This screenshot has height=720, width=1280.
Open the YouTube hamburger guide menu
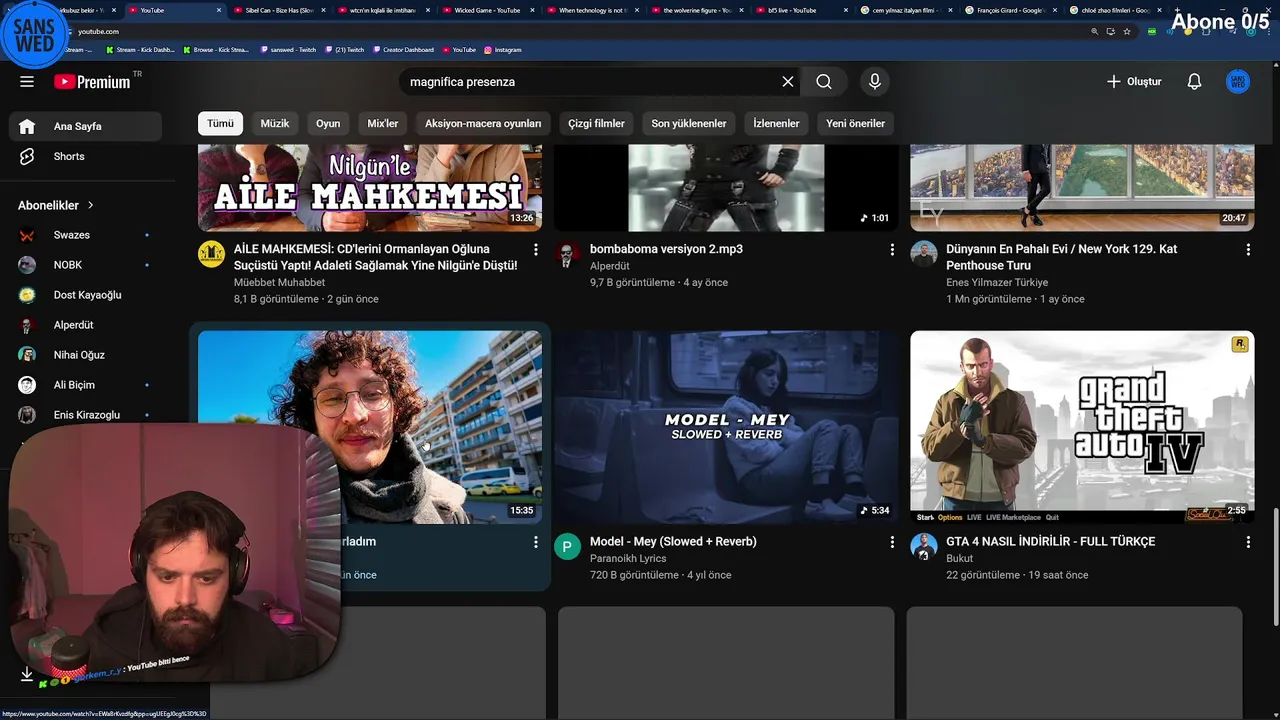27,82
